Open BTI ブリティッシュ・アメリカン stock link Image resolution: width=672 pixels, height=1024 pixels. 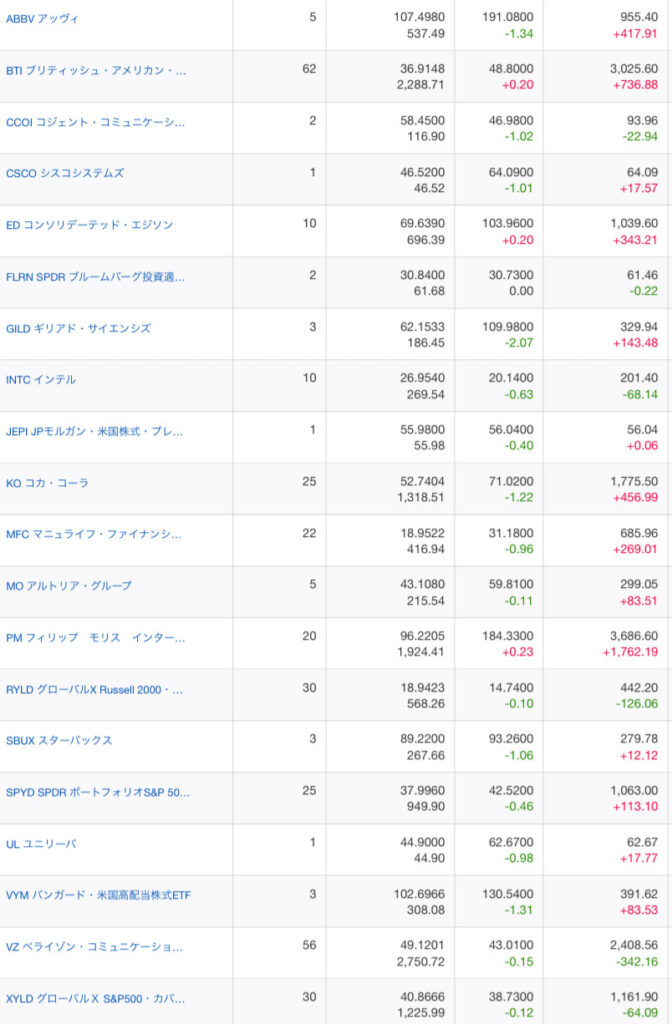tap(96, 71)
